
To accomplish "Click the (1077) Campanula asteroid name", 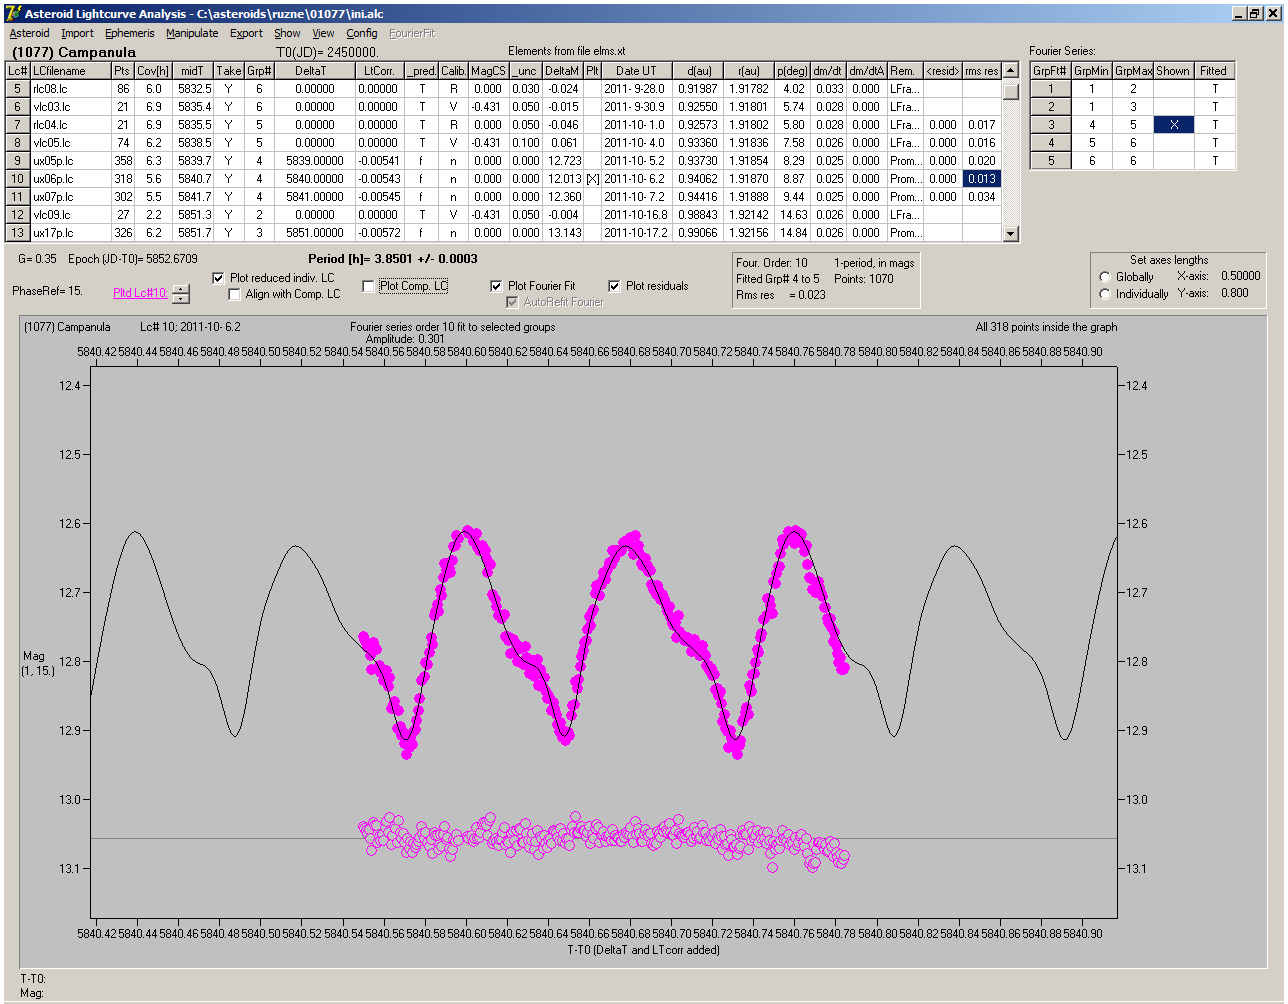I will (74, 52).
